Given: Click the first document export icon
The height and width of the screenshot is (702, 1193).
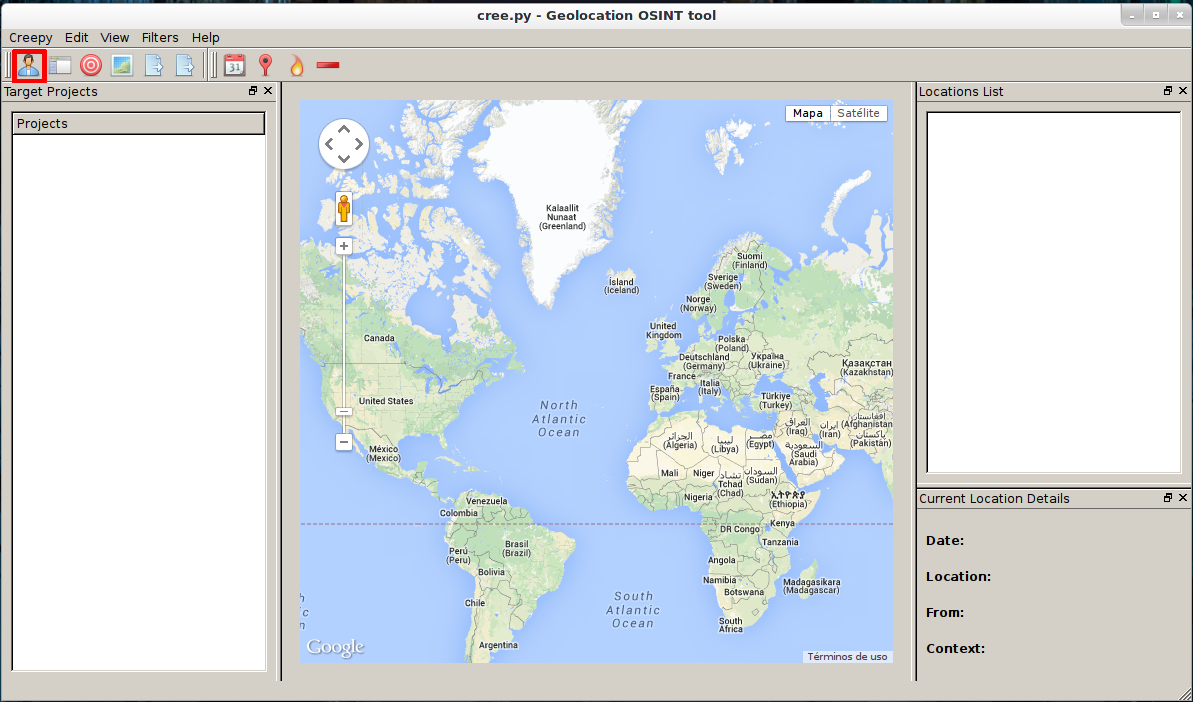Looking at the screenshot, I should coord(154,66).
